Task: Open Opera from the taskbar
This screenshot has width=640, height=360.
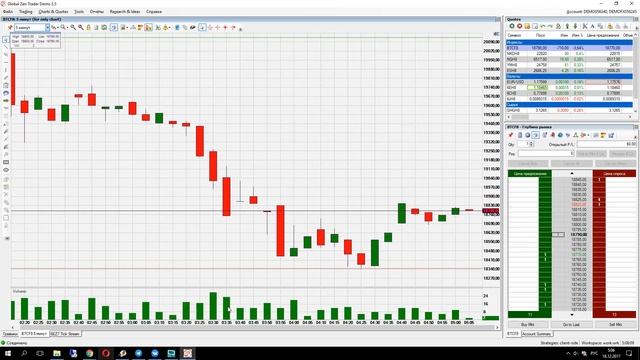Action: 106,353
